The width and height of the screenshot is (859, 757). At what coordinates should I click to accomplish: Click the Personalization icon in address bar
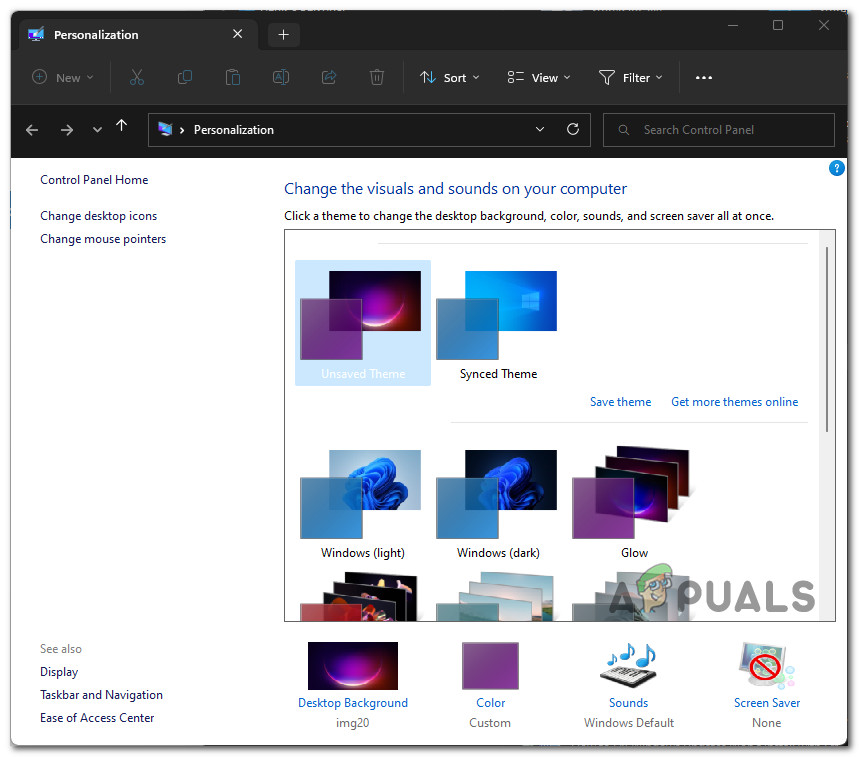tap(165, 129)
